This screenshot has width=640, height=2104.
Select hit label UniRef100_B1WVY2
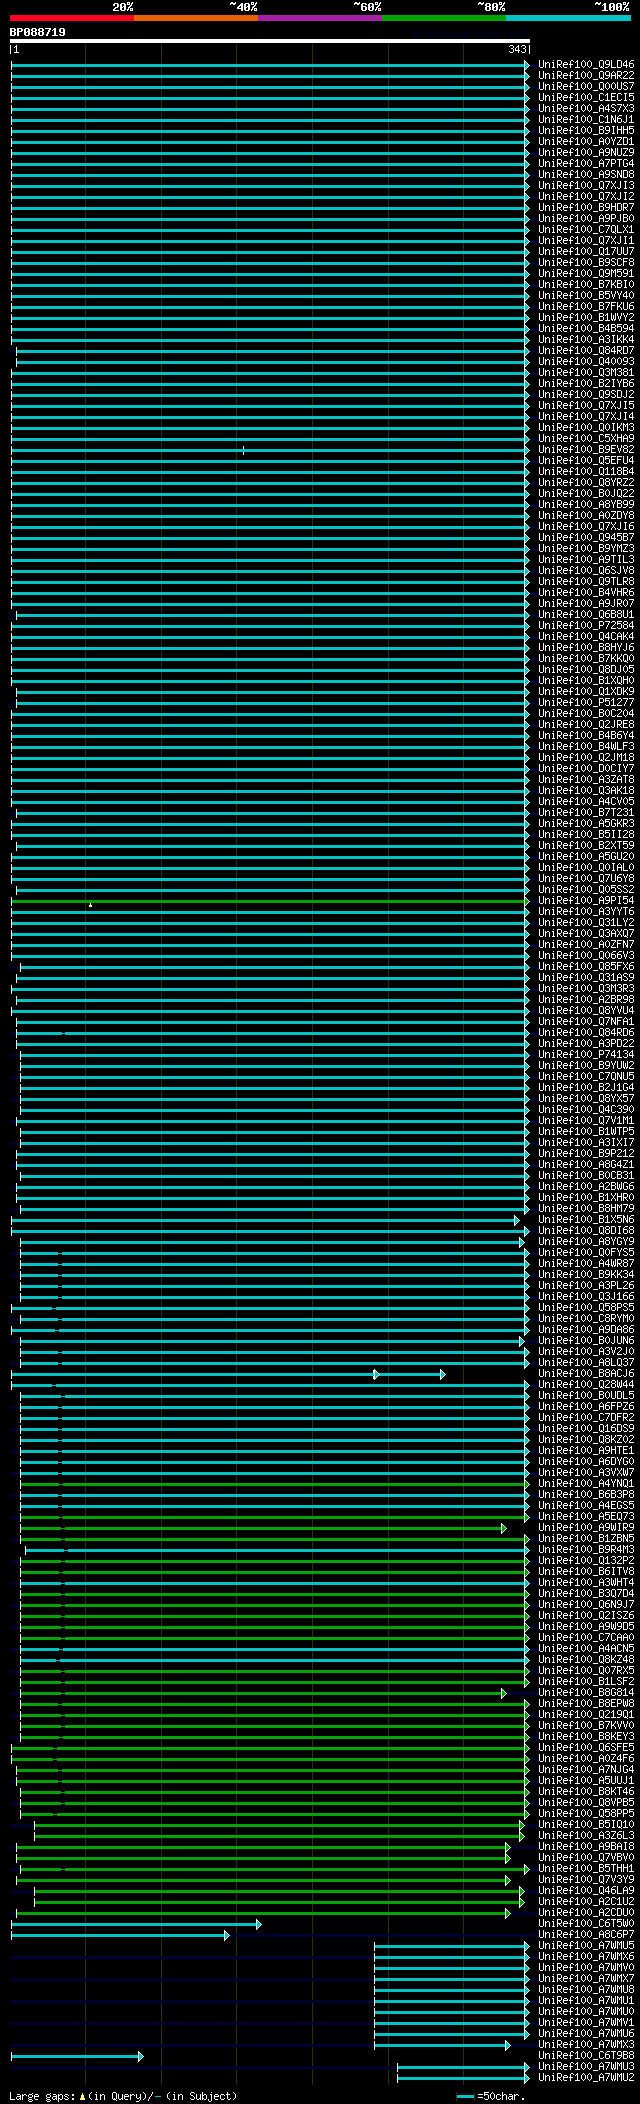coord(586,317)
